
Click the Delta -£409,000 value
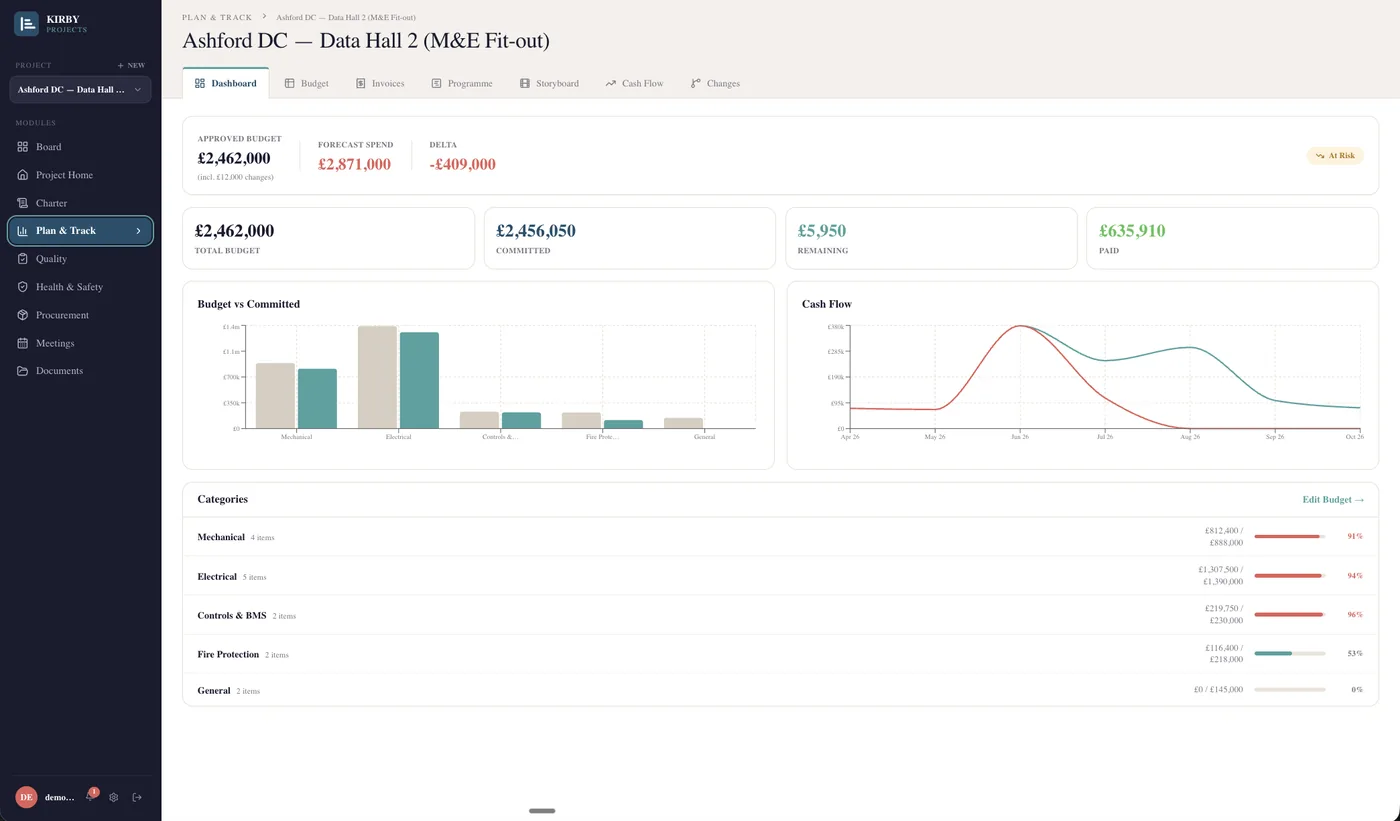coord(463,165)
